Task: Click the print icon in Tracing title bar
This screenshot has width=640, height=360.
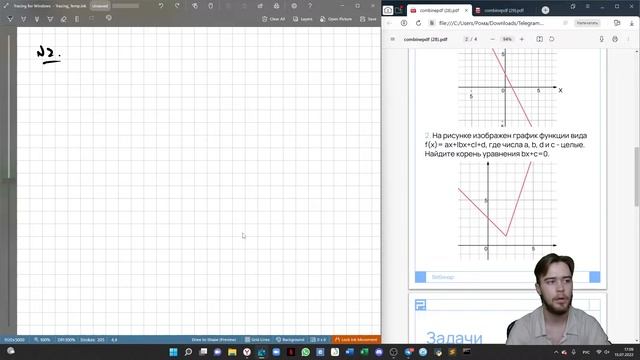Action: (x=277, y=6)
